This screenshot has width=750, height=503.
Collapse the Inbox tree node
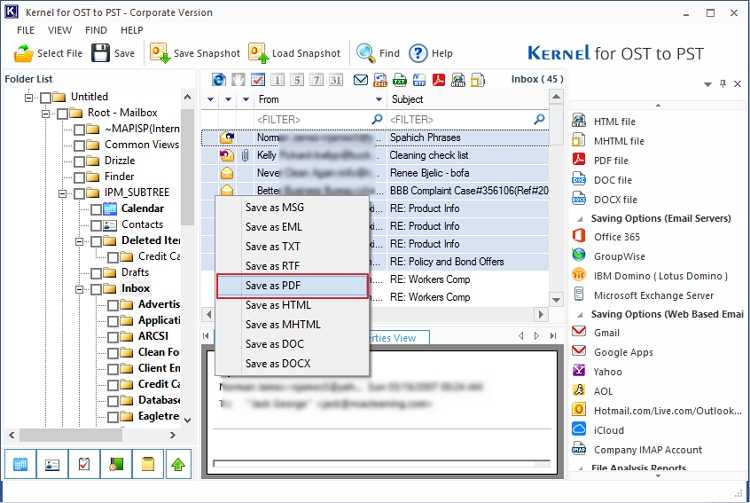coord(79,289)
